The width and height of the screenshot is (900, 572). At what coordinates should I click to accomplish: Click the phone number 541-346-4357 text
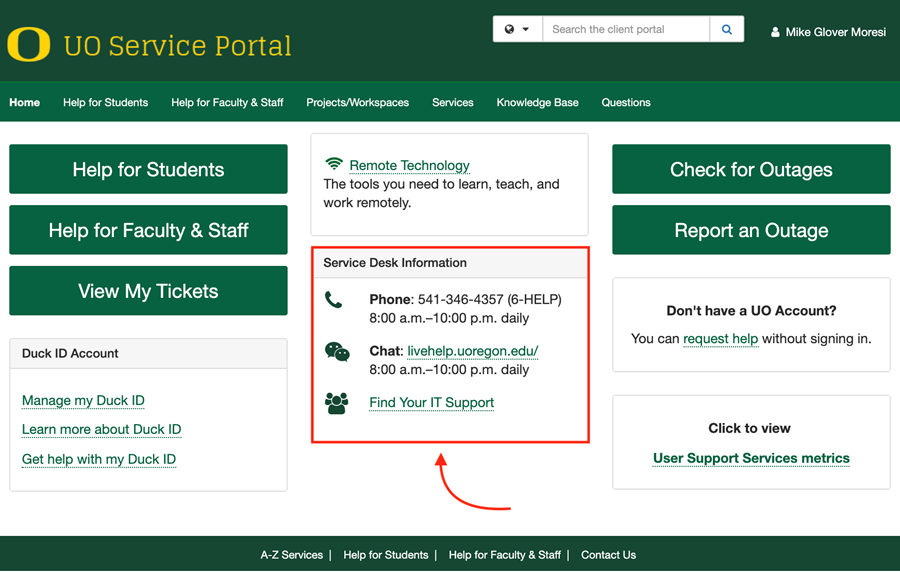point(460,299)
